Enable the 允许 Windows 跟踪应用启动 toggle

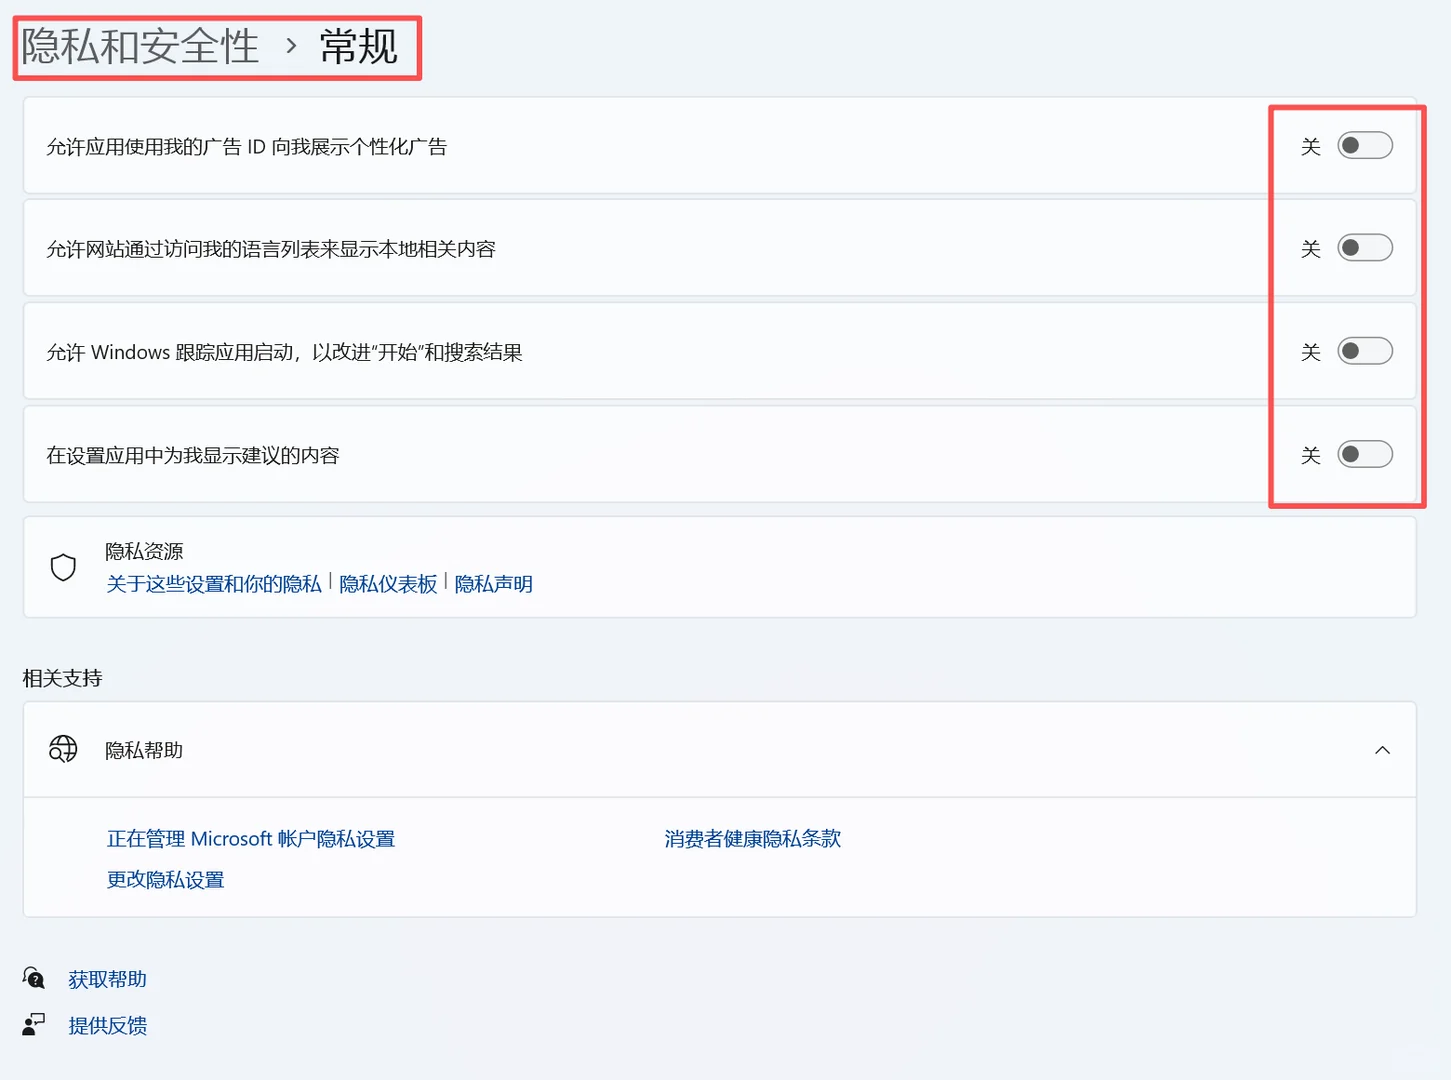[1366, 351]
